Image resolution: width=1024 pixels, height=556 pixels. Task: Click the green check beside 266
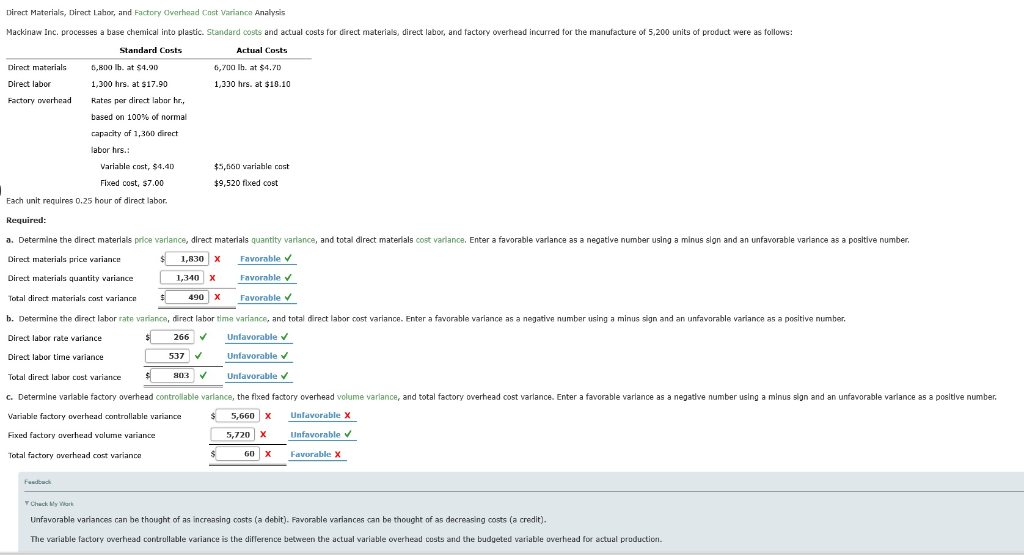(x=203, y=337)
